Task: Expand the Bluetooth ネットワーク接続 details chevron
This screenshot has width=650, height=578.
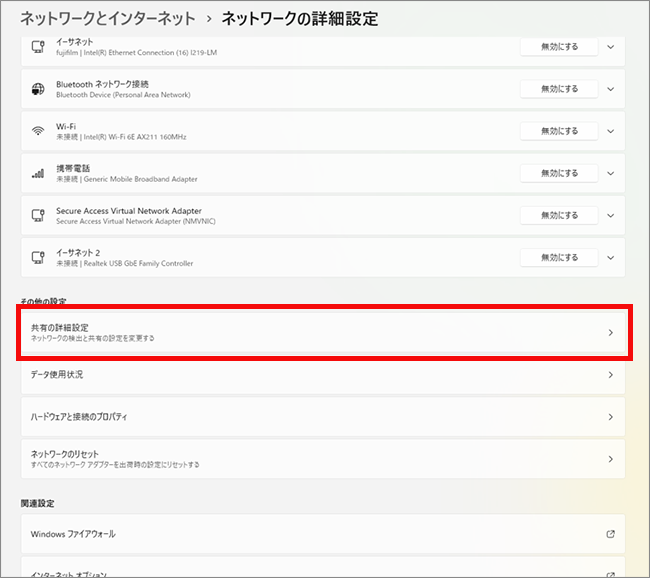Action: click(x=611, y=89)
